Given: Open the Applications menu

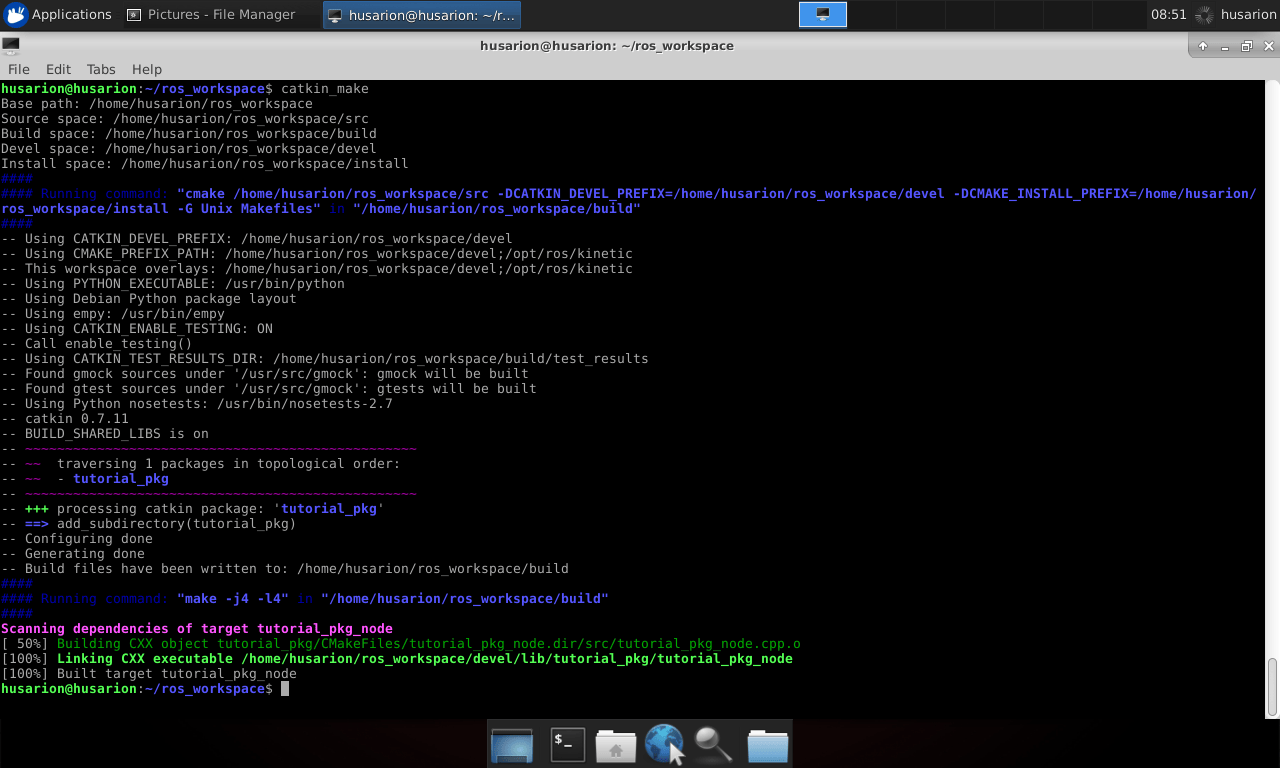Looking at the screenshot, I should 58,15.
